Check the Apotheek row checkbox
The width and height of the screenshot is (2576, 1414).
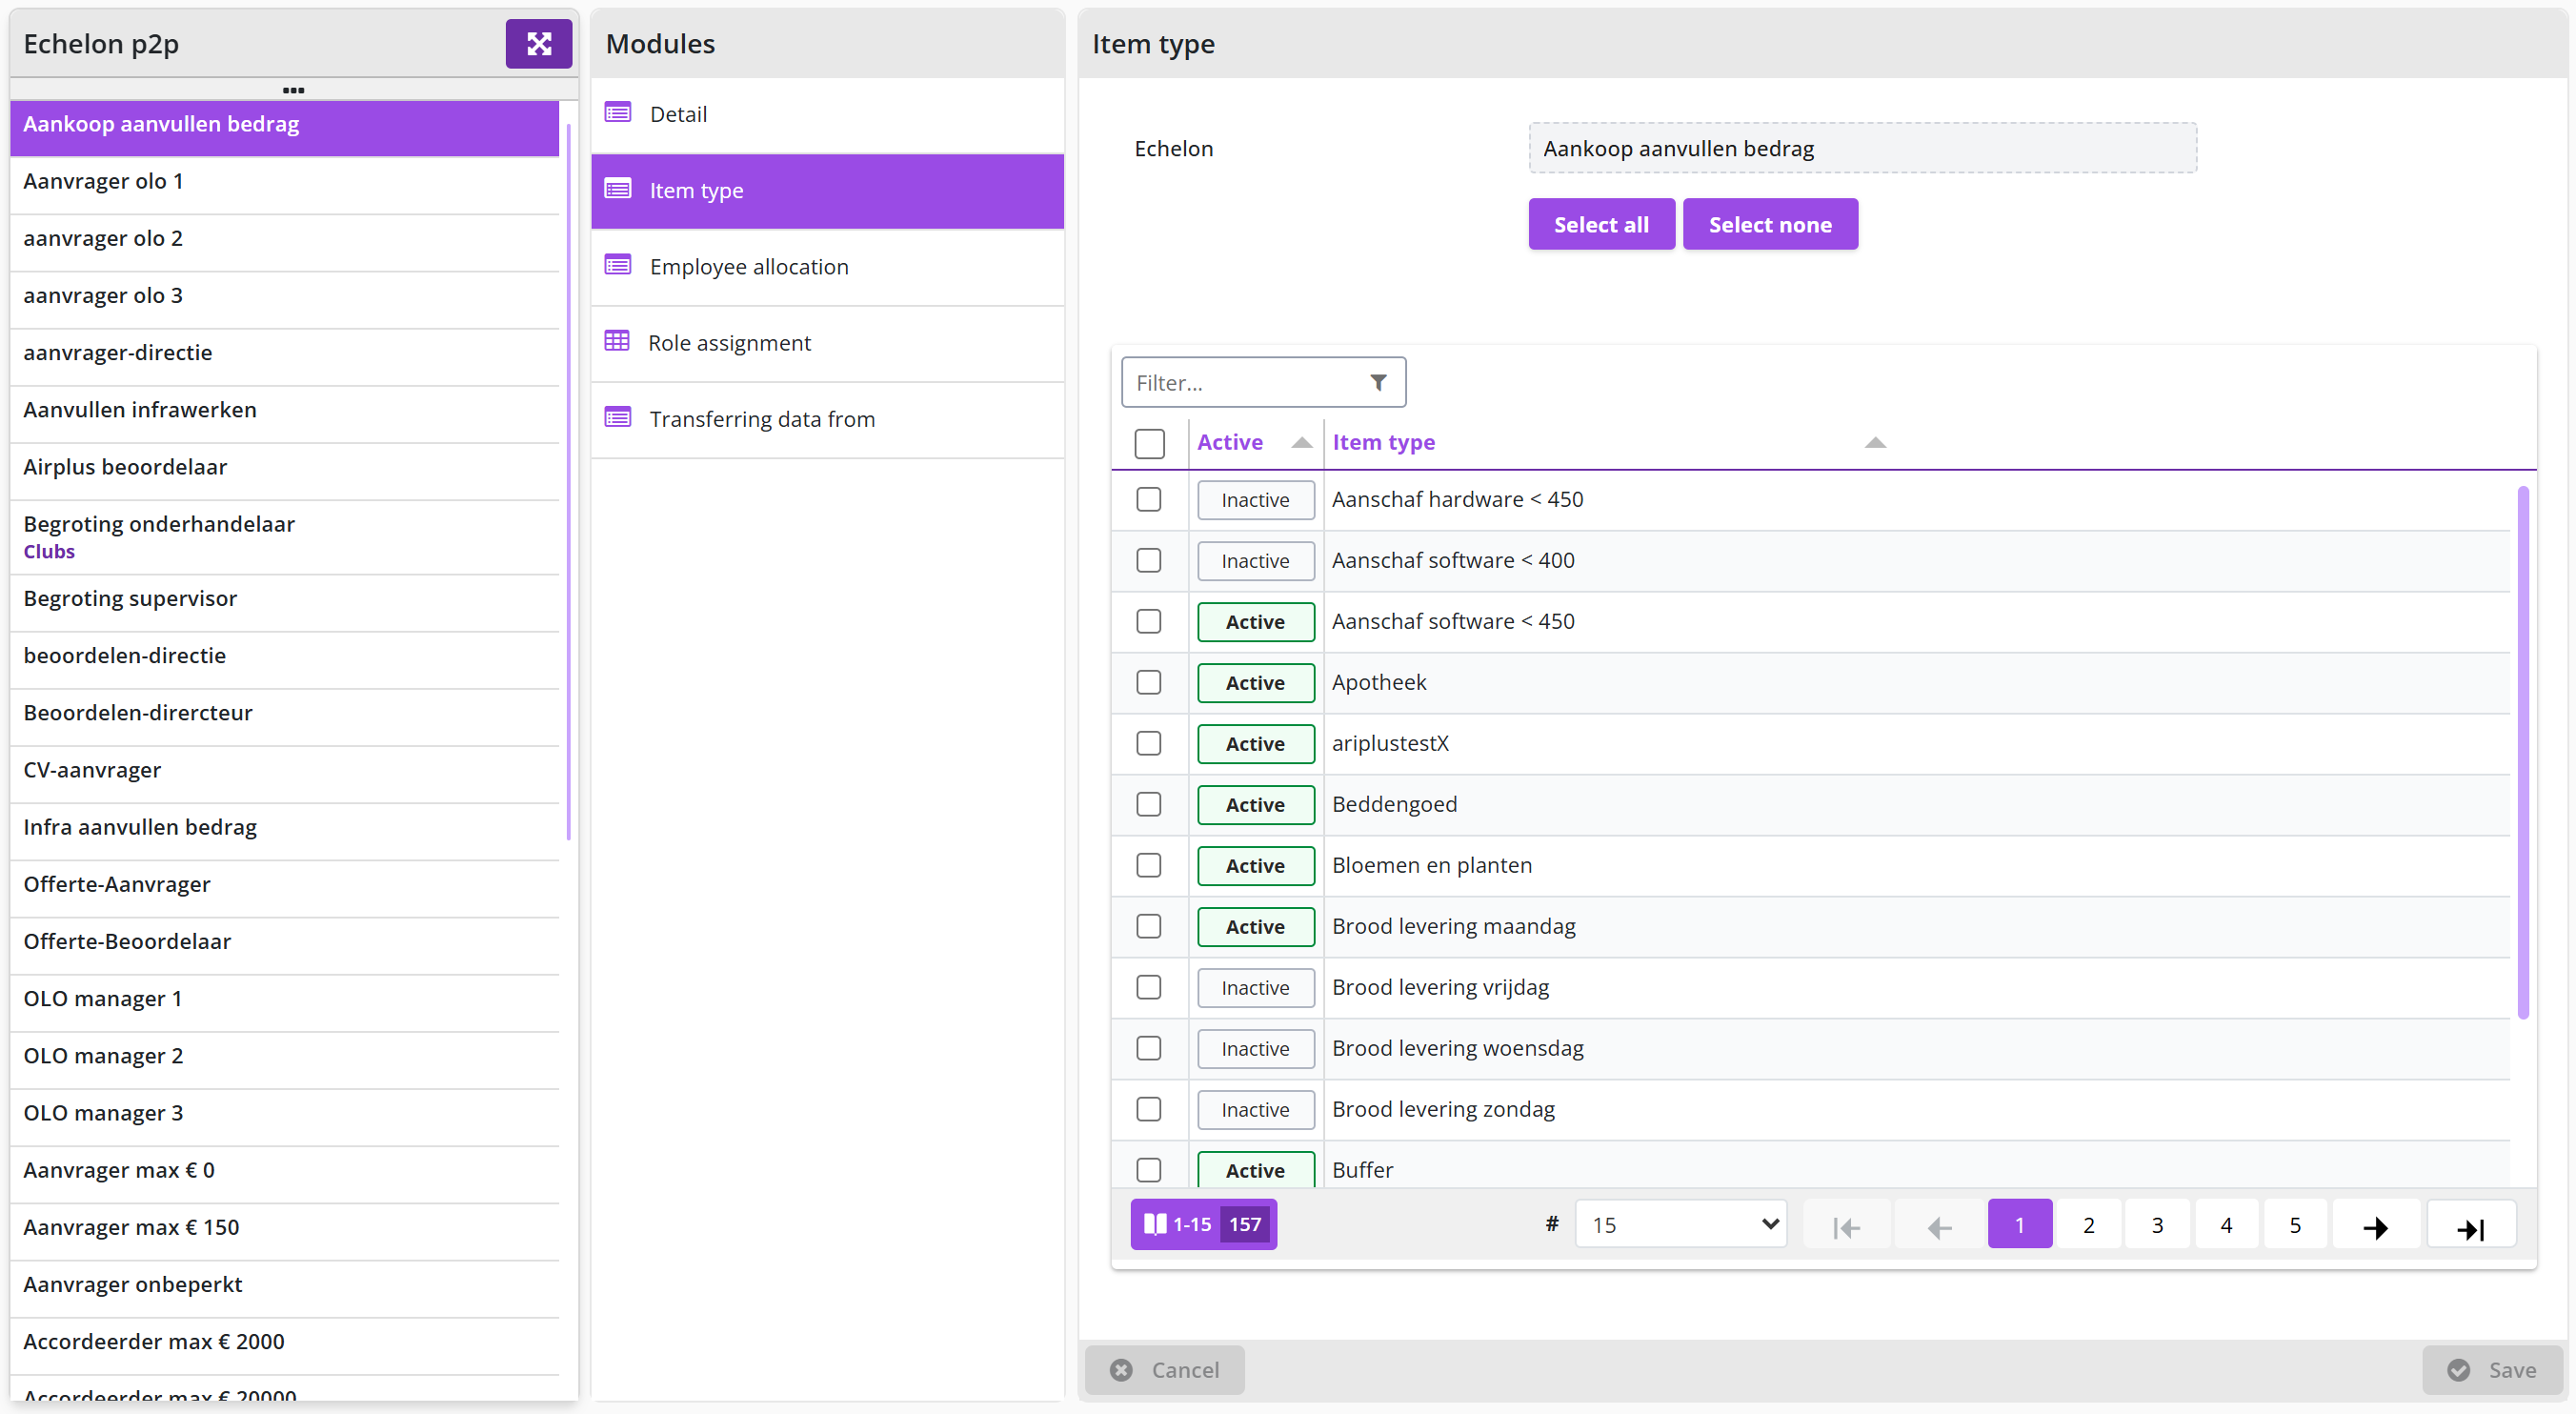tap(1148, 682)
